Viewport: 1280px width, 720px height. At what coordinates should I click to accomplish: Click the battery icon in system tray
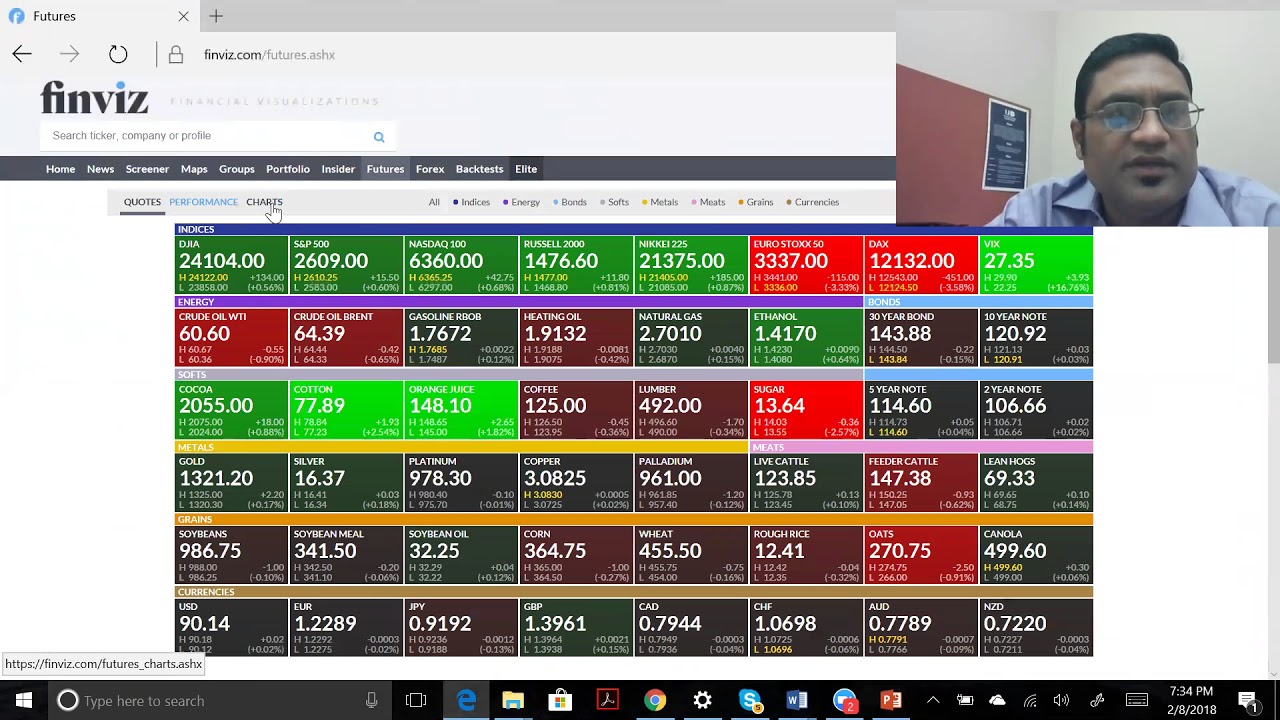pos(965,700)
